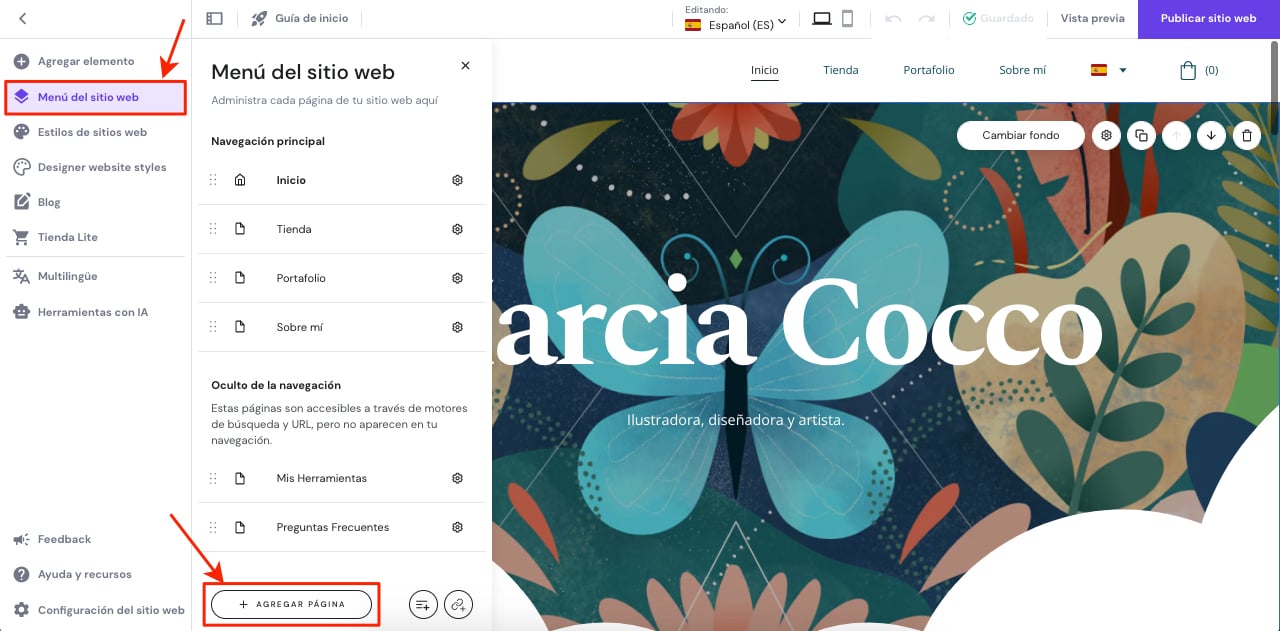Duplicate the section using copy icon
Viewport: 1280px width, 631px height.
(x=1141, y=135)
